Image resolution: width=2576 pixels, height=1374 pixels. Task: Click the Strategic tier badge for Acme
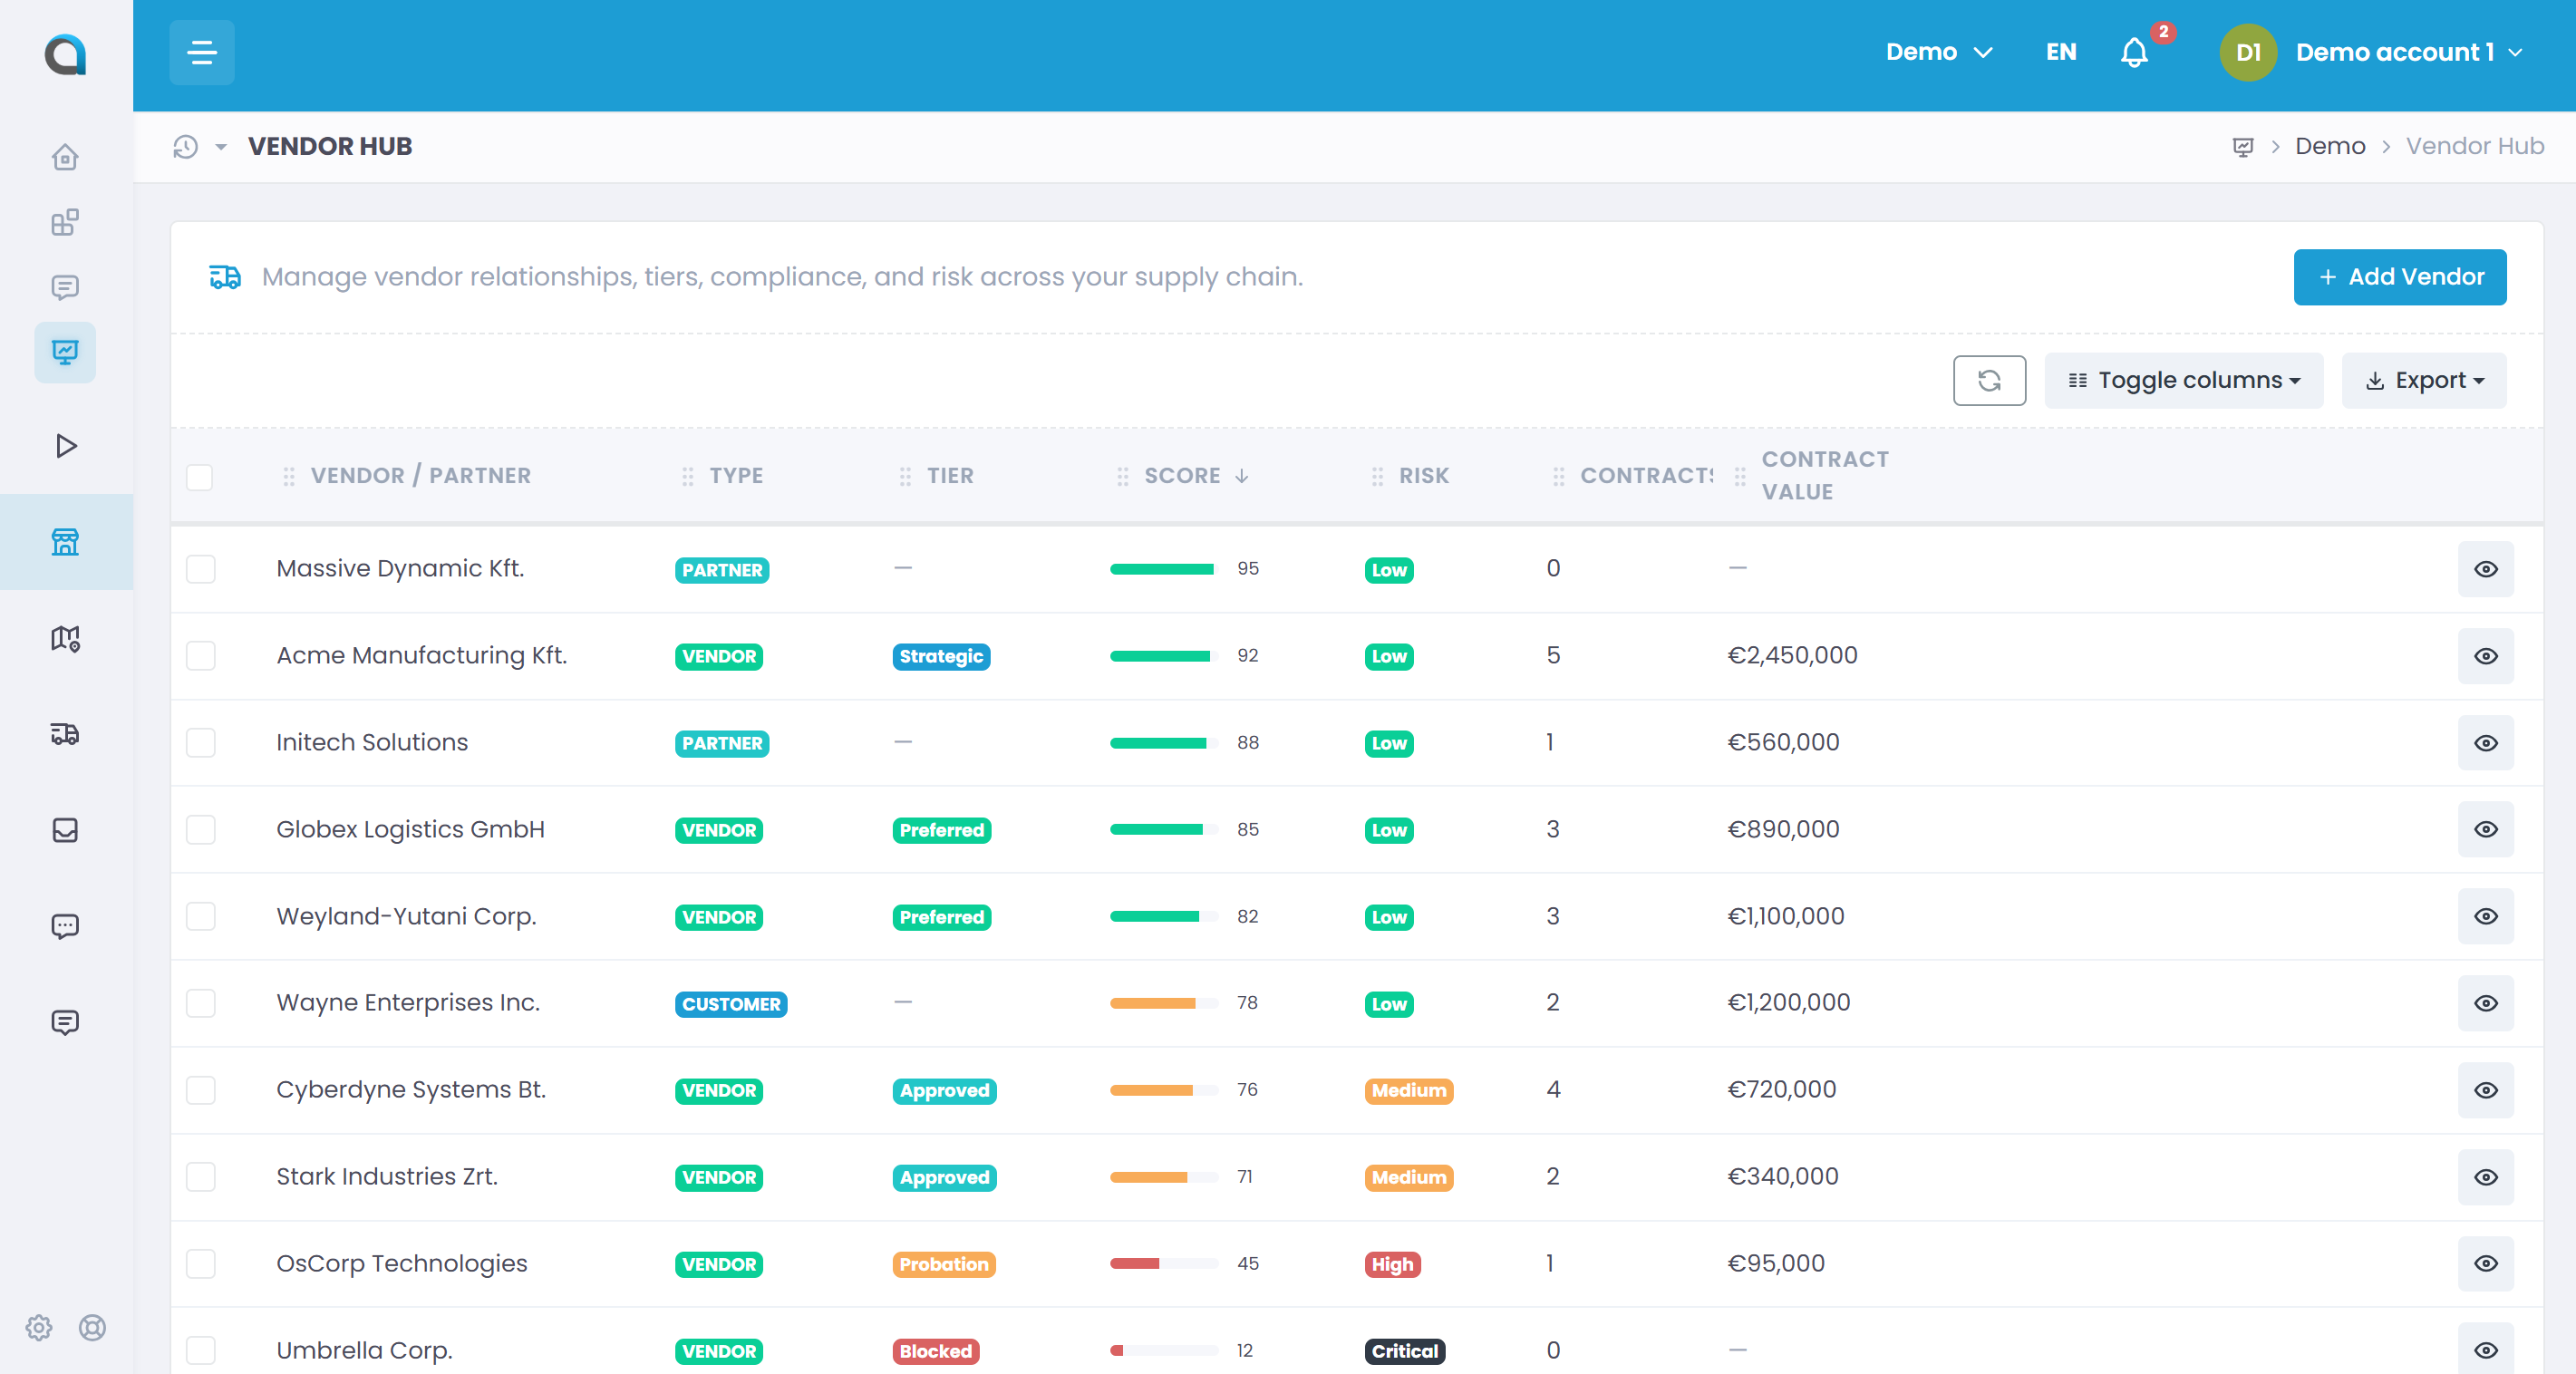[x=941, y=656]
